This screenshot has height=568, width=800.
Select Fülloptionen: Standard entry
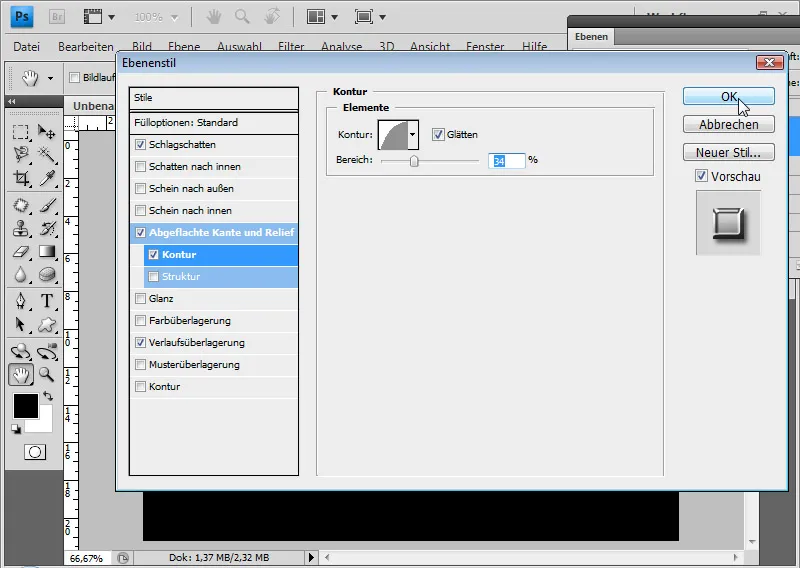[214, 122]
